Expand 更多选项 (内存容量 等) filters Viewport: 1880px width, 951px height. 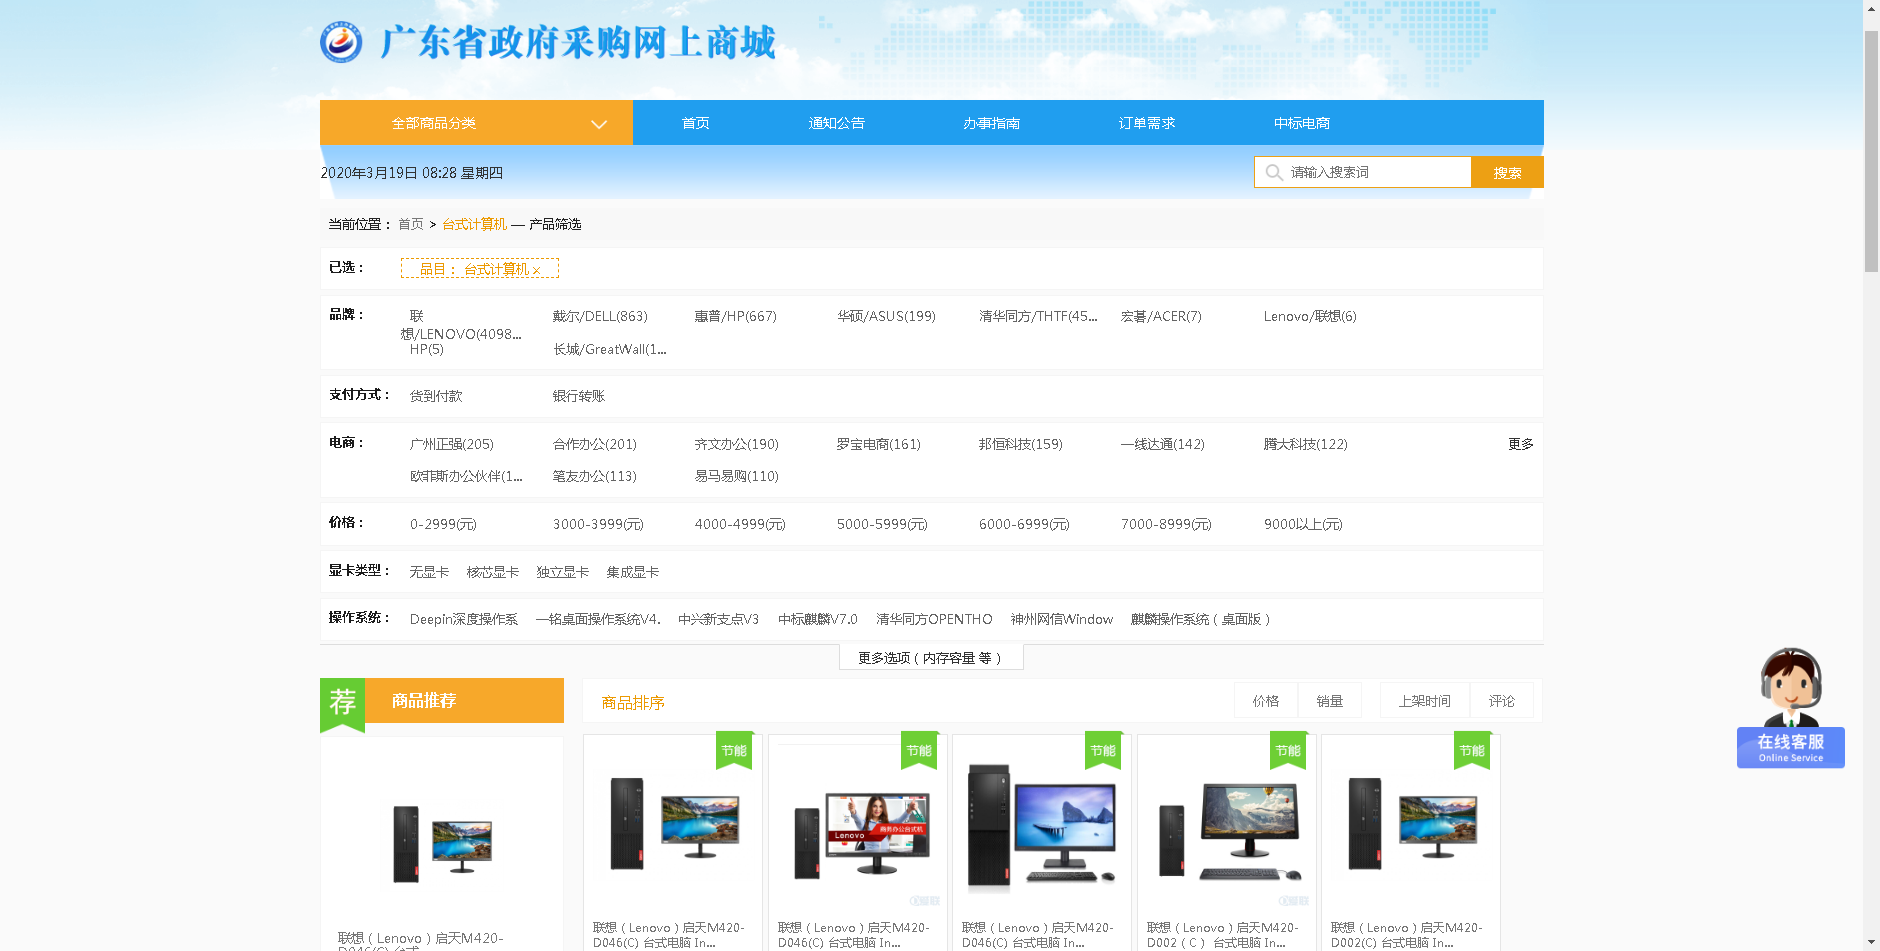click(x=931, y=657)
